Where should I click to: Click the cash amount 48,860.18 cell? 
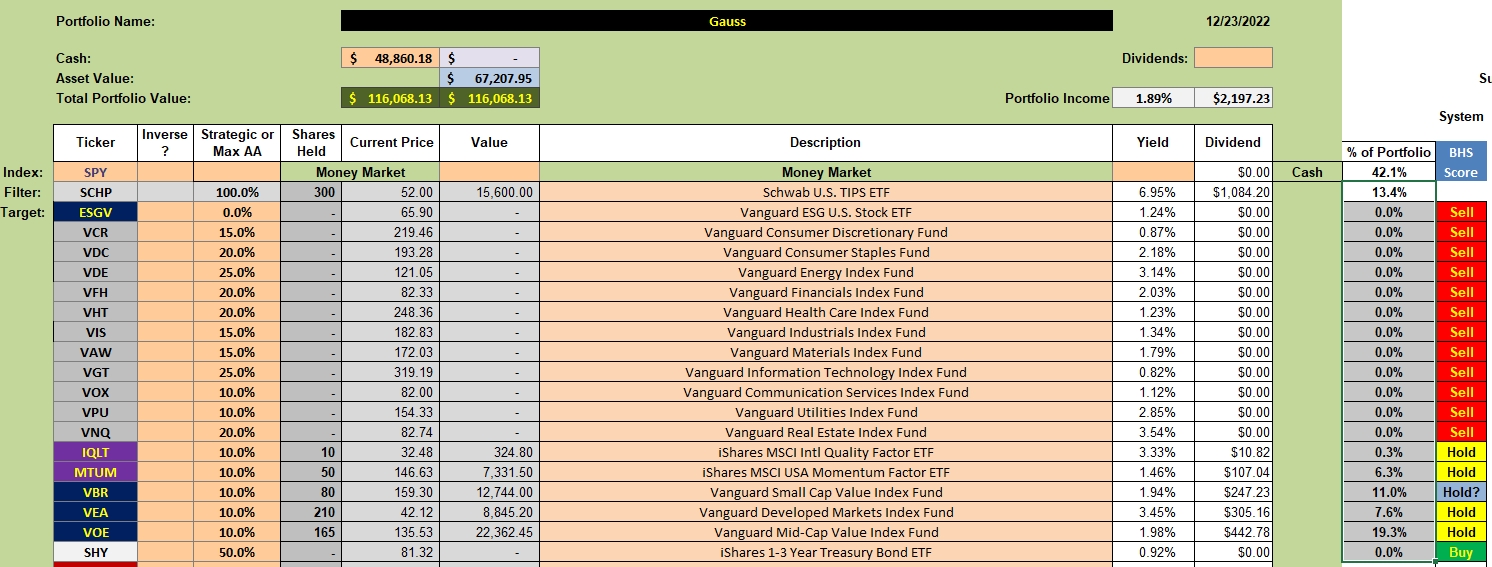391,58
